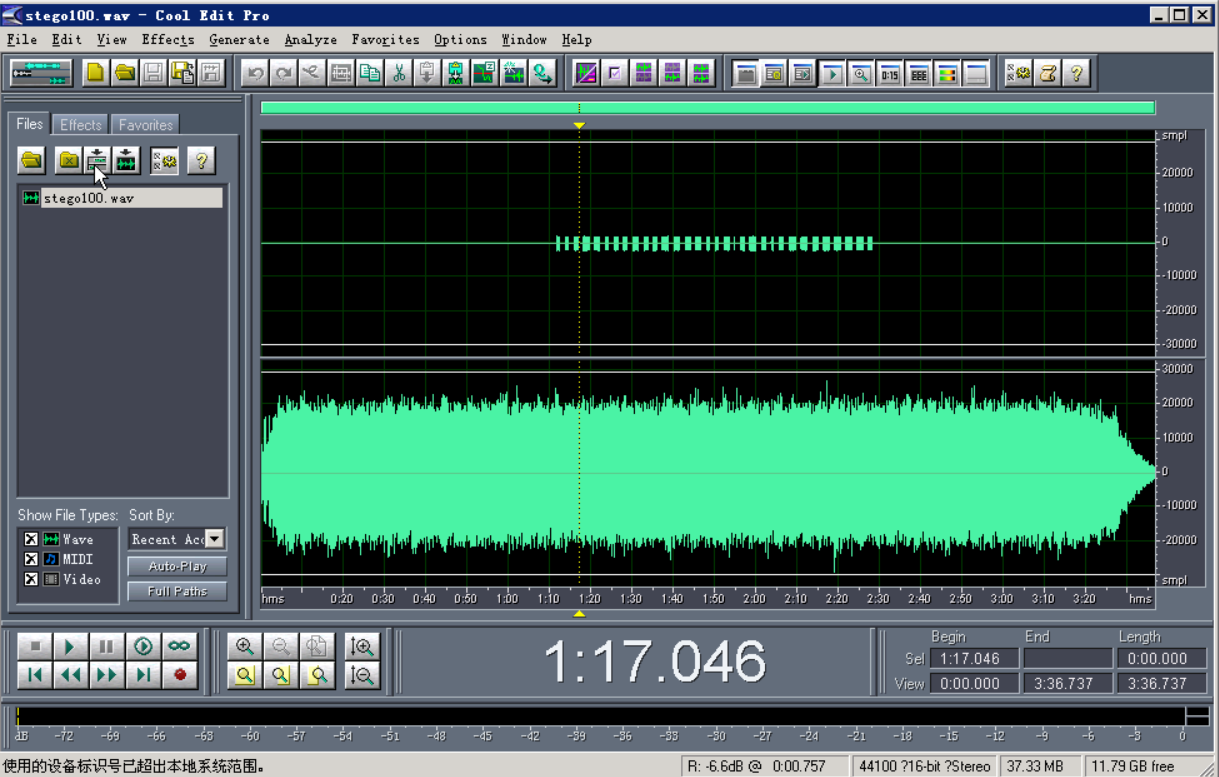This screenshot has width=1219, height=777.
Task: Uncheck the Wave file type checkbox
Action: (31, 539)
